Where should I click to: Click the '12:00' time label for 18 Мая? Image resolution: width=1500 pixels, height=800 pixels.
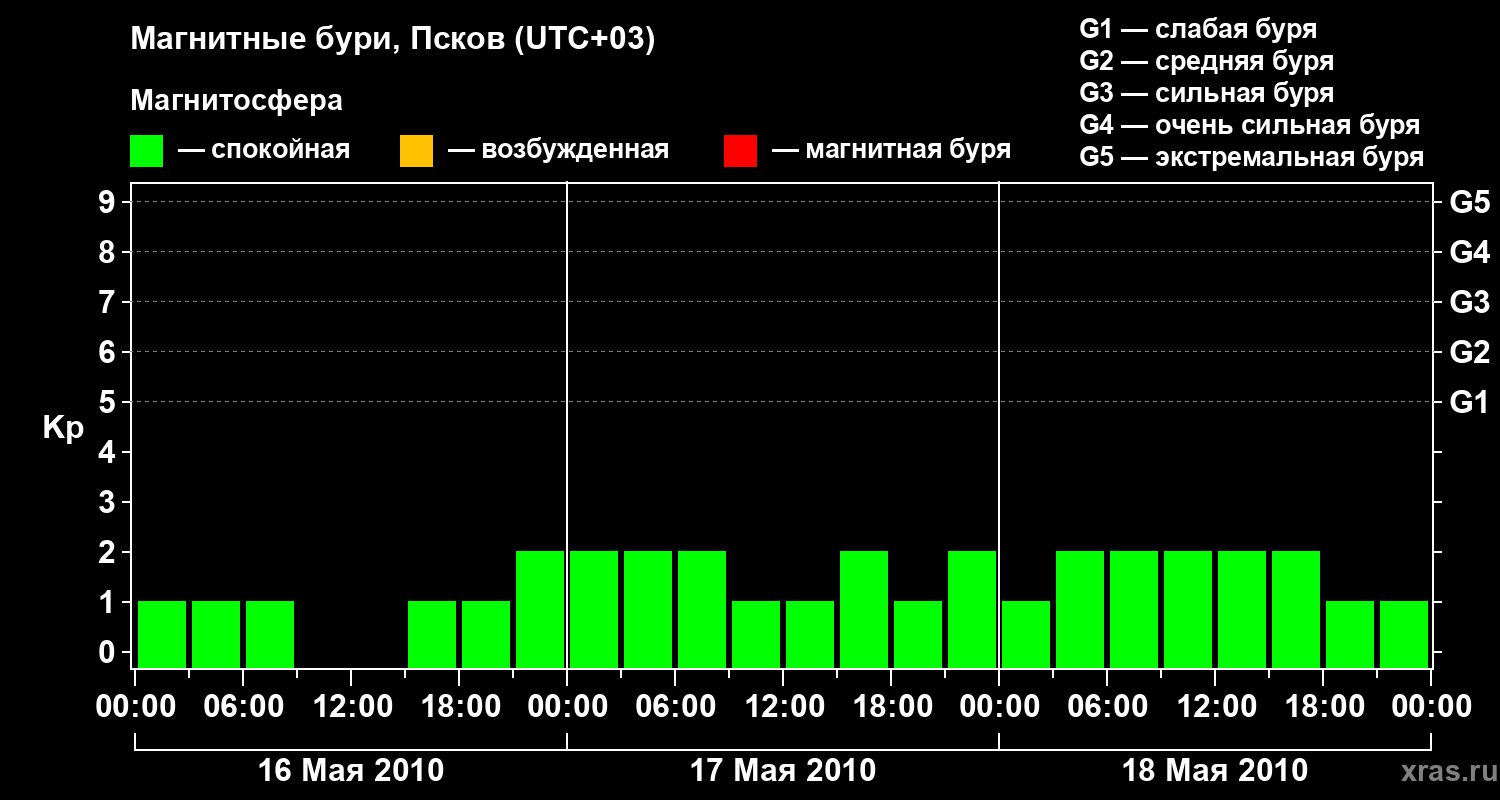point(1215,707)
